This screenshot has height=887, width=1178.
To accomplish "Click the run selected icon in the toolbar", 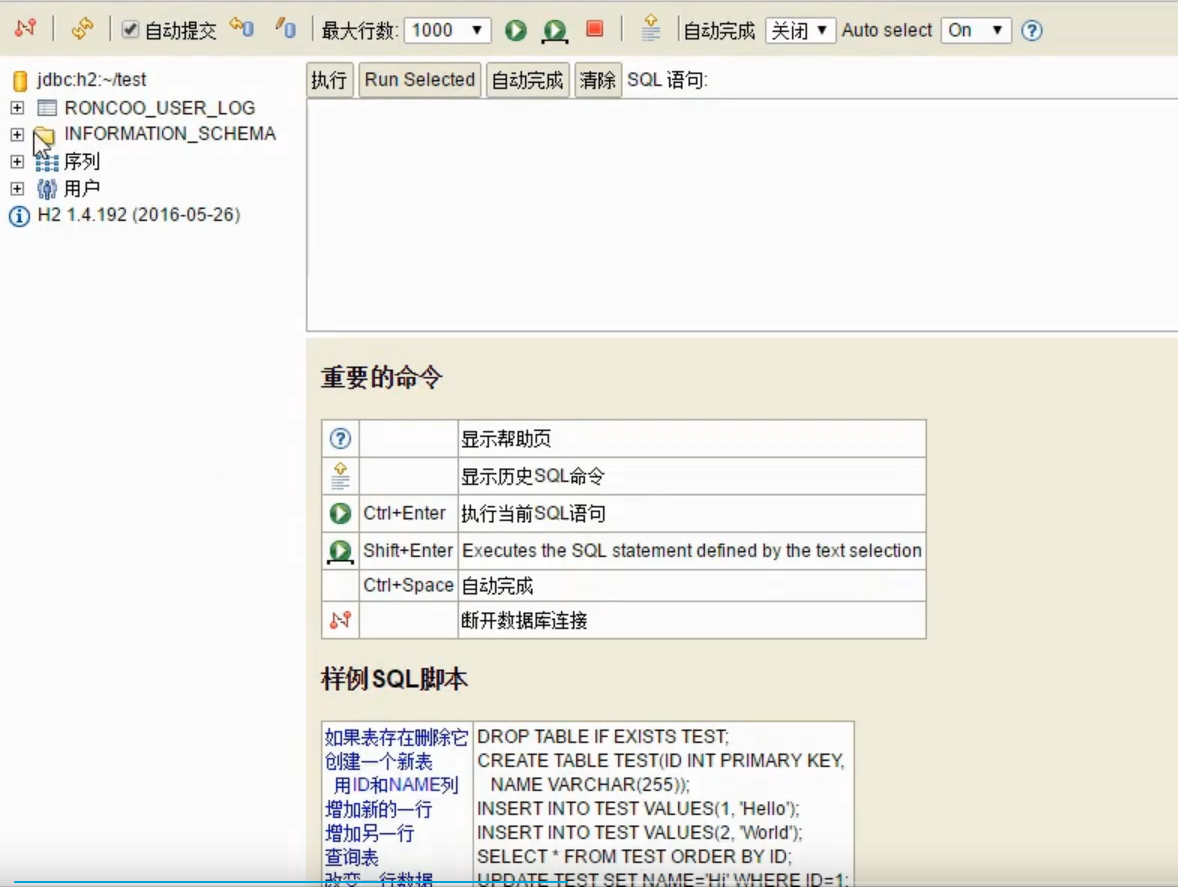I will pyautogui.click(x=555, y=31).
